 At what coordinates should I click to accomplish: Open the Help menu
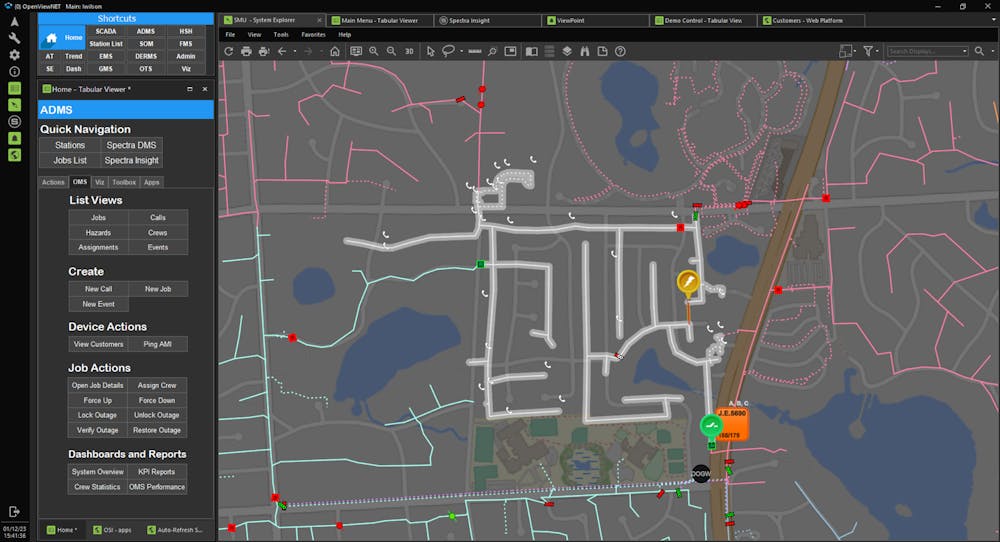point(344,34)
